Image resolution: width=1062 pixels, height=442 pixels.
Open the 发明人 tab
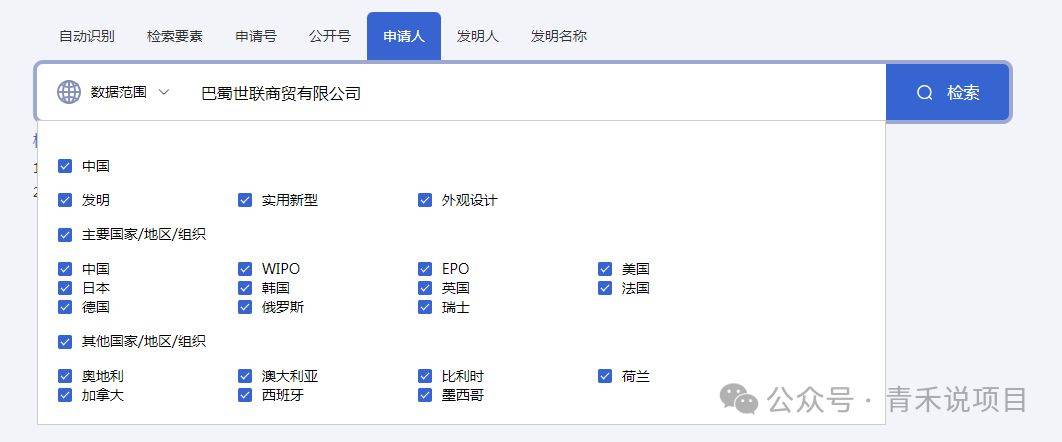pos(478,36)
